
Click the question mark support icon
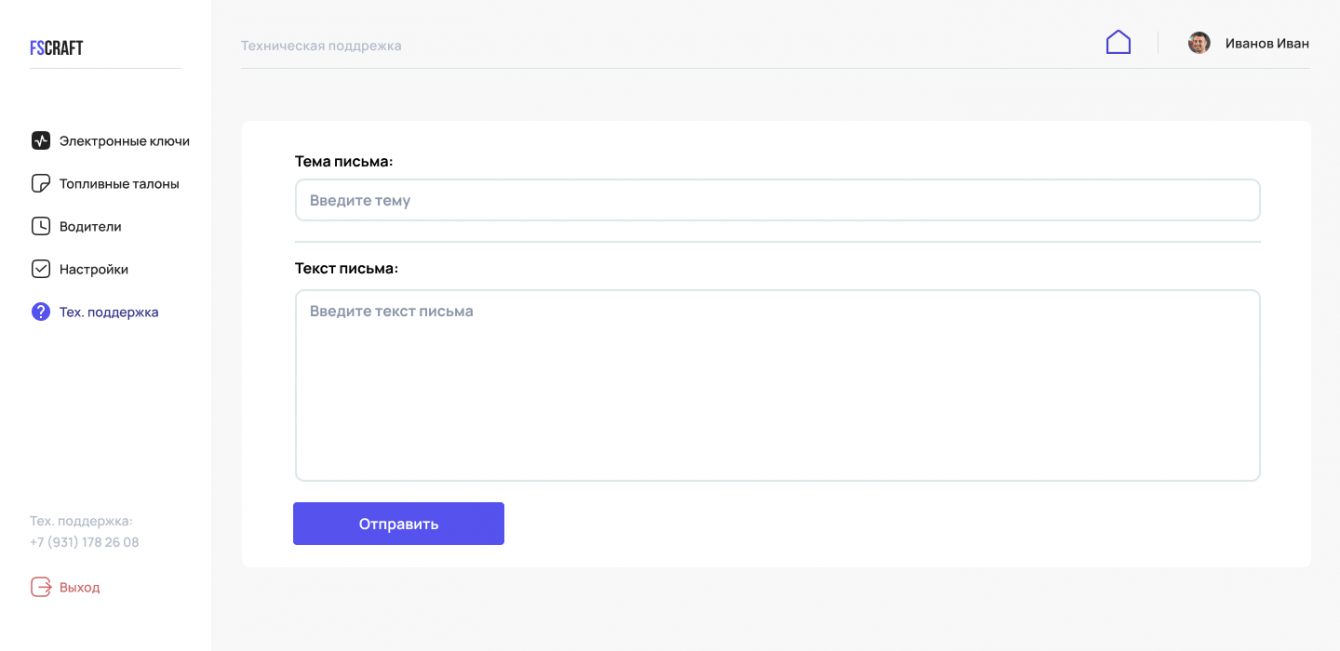(x=40, y=312)
